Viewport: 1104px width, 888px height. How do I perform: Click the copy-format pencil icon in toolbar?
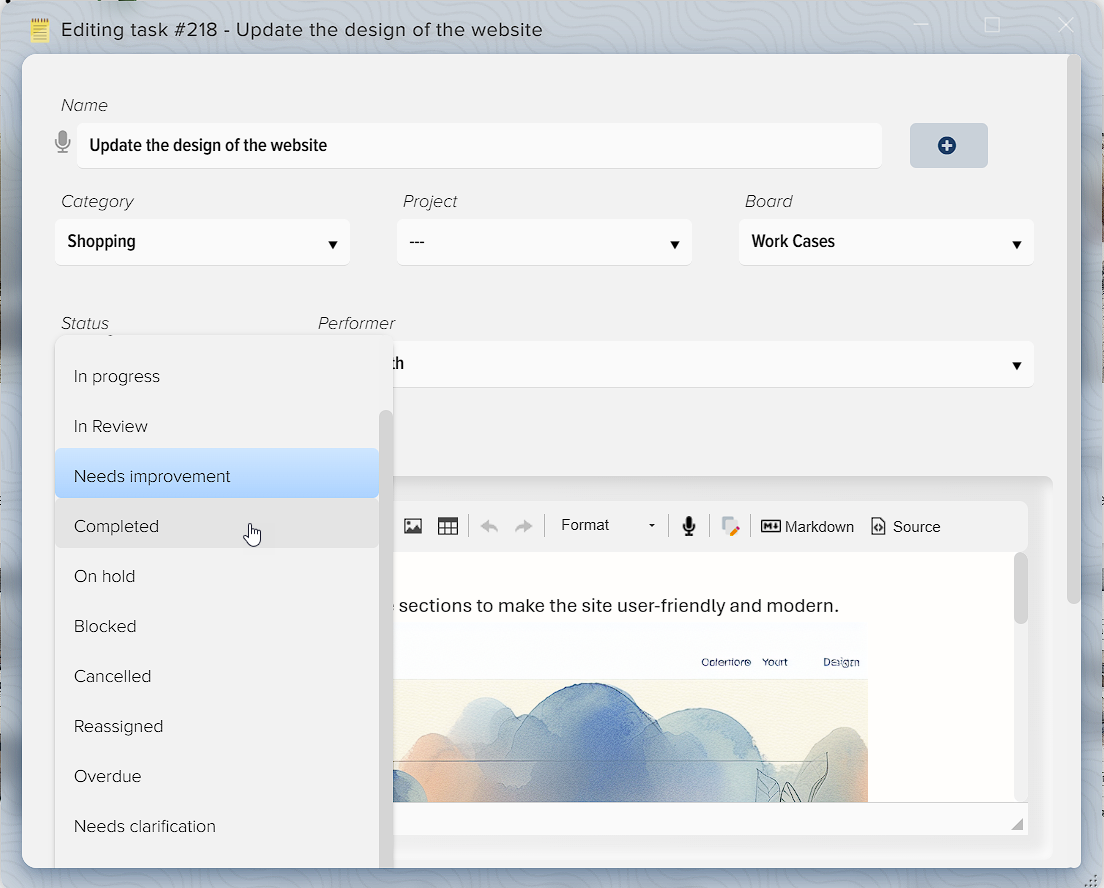click(730, 526)
